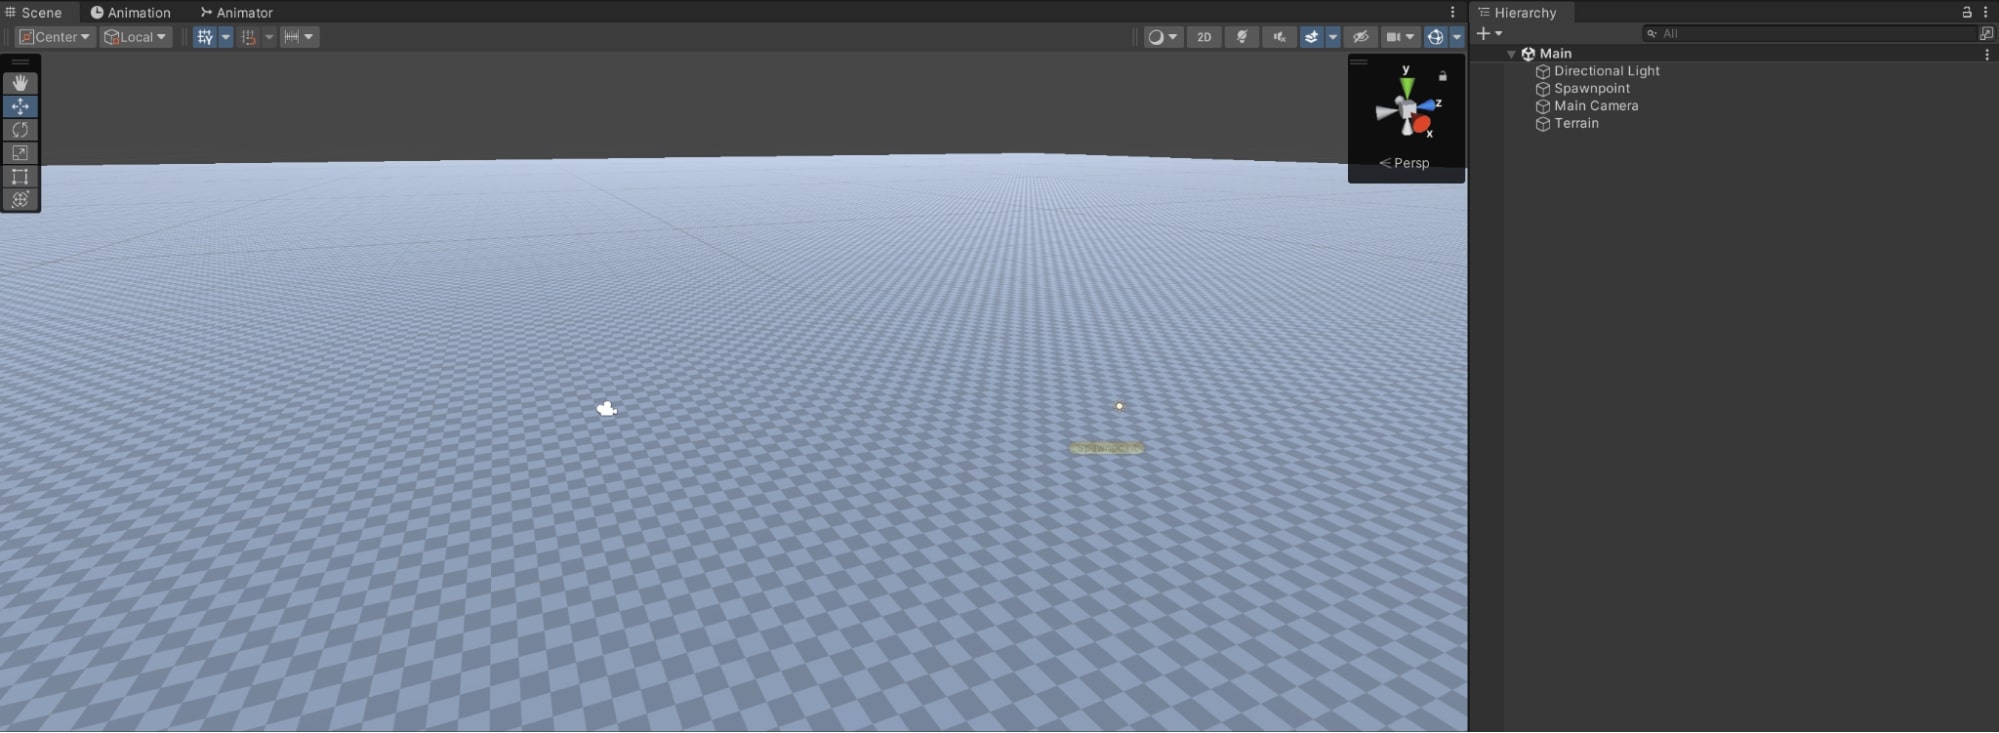This screenshot has height=733, width=1999.
Task: Toggle gizmos visibility button
Action: point(1436,37)
